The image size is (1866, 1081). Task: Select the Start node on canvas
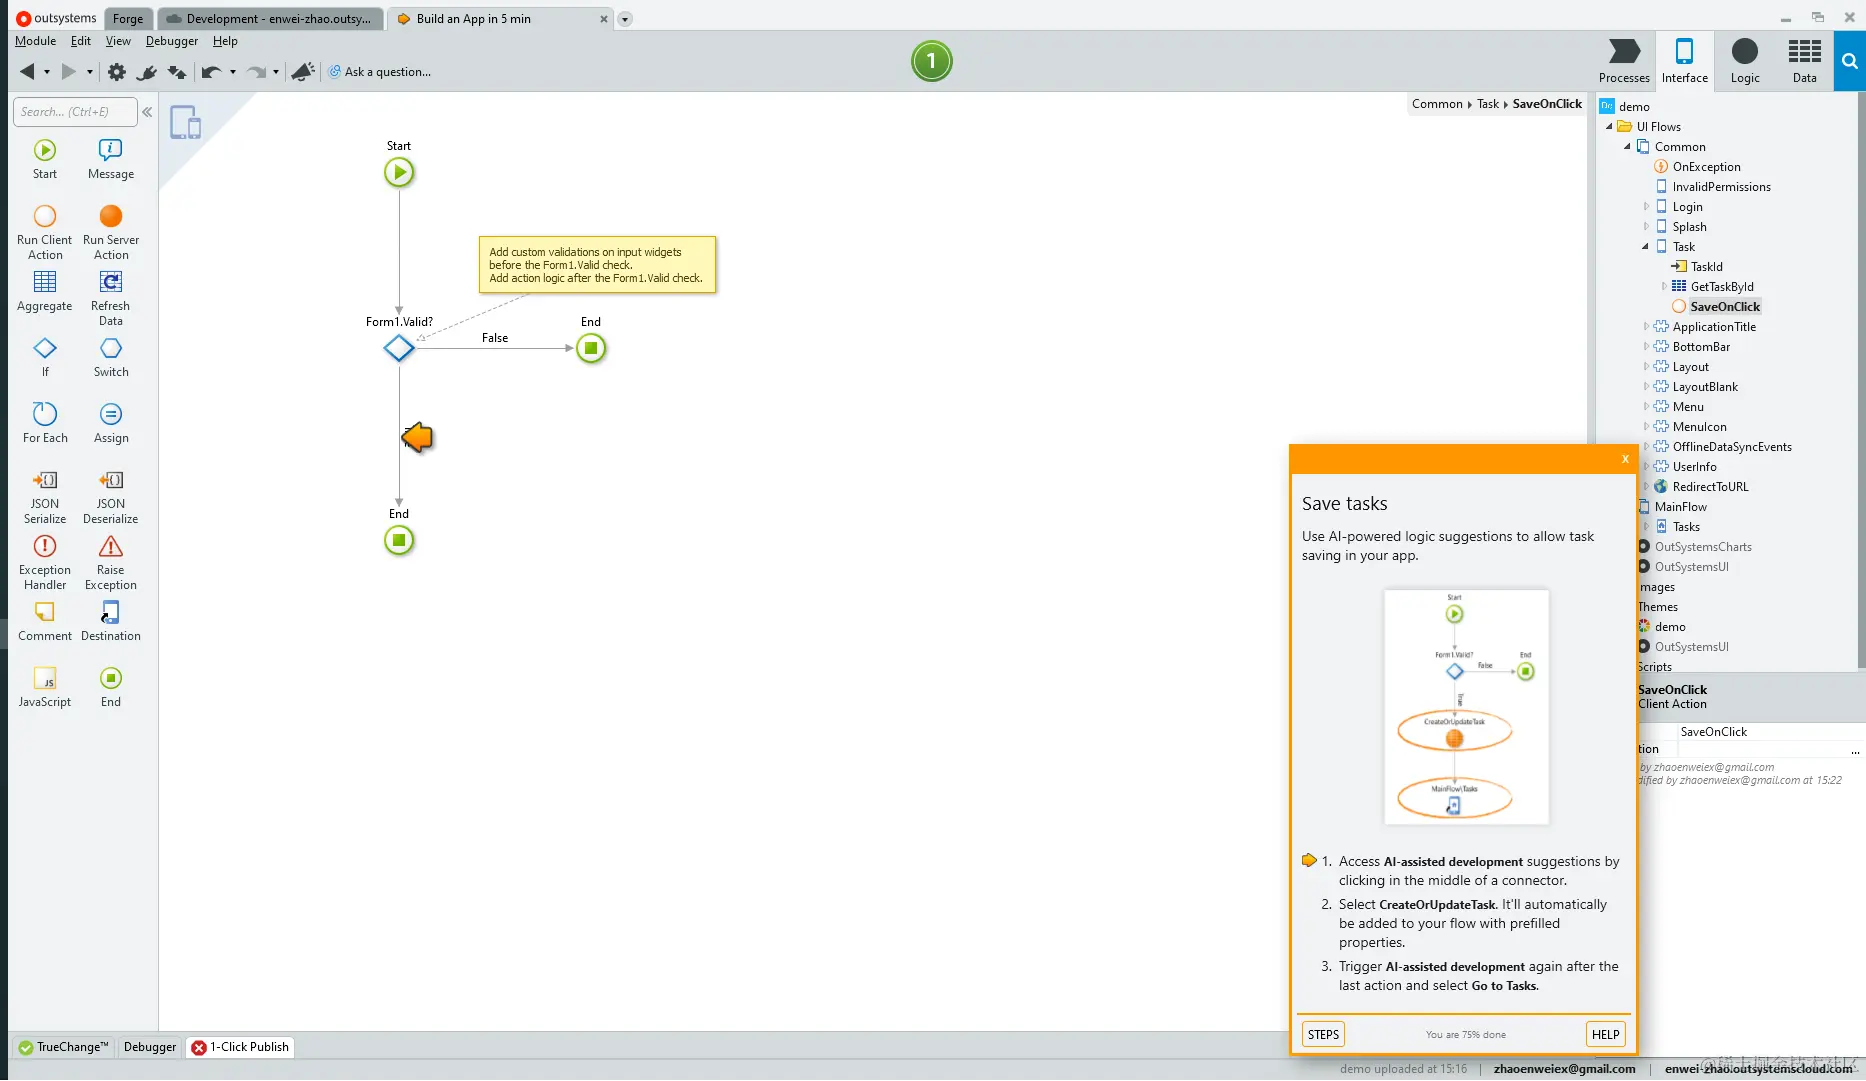click(399, 172)
